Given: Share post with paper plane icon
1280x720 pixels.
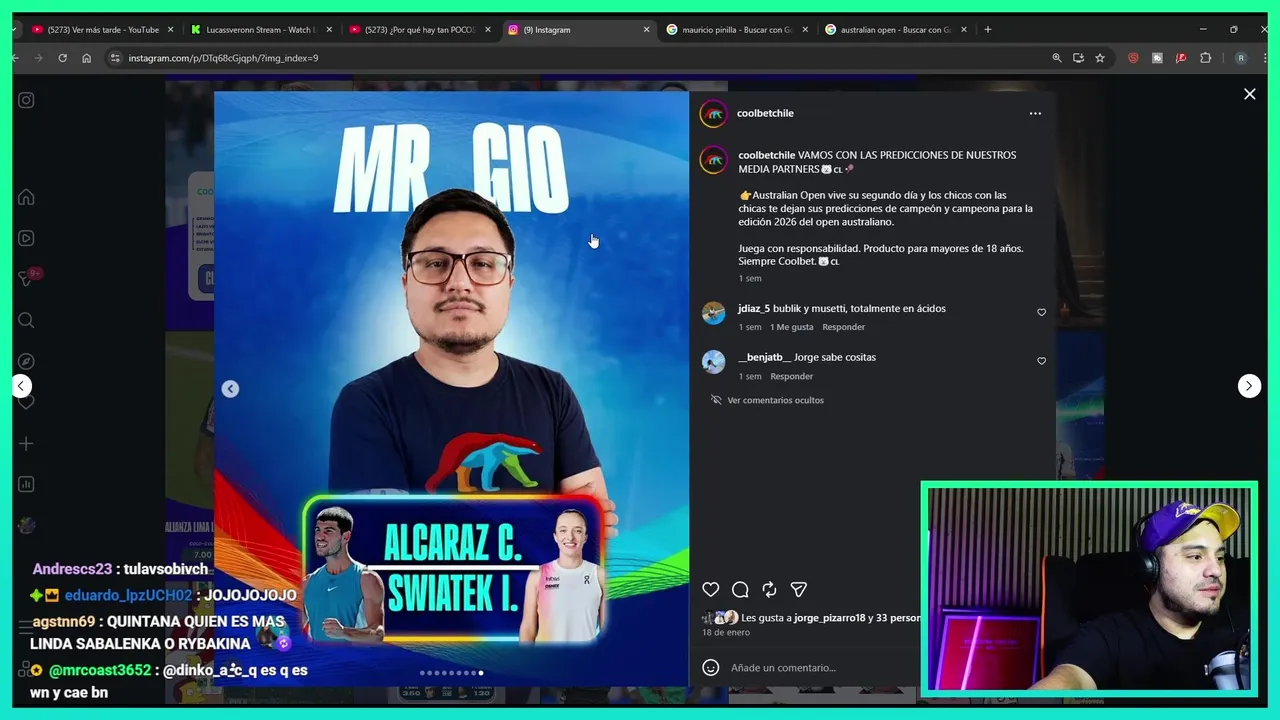Looking at the screenshot, I should point(798,590).
